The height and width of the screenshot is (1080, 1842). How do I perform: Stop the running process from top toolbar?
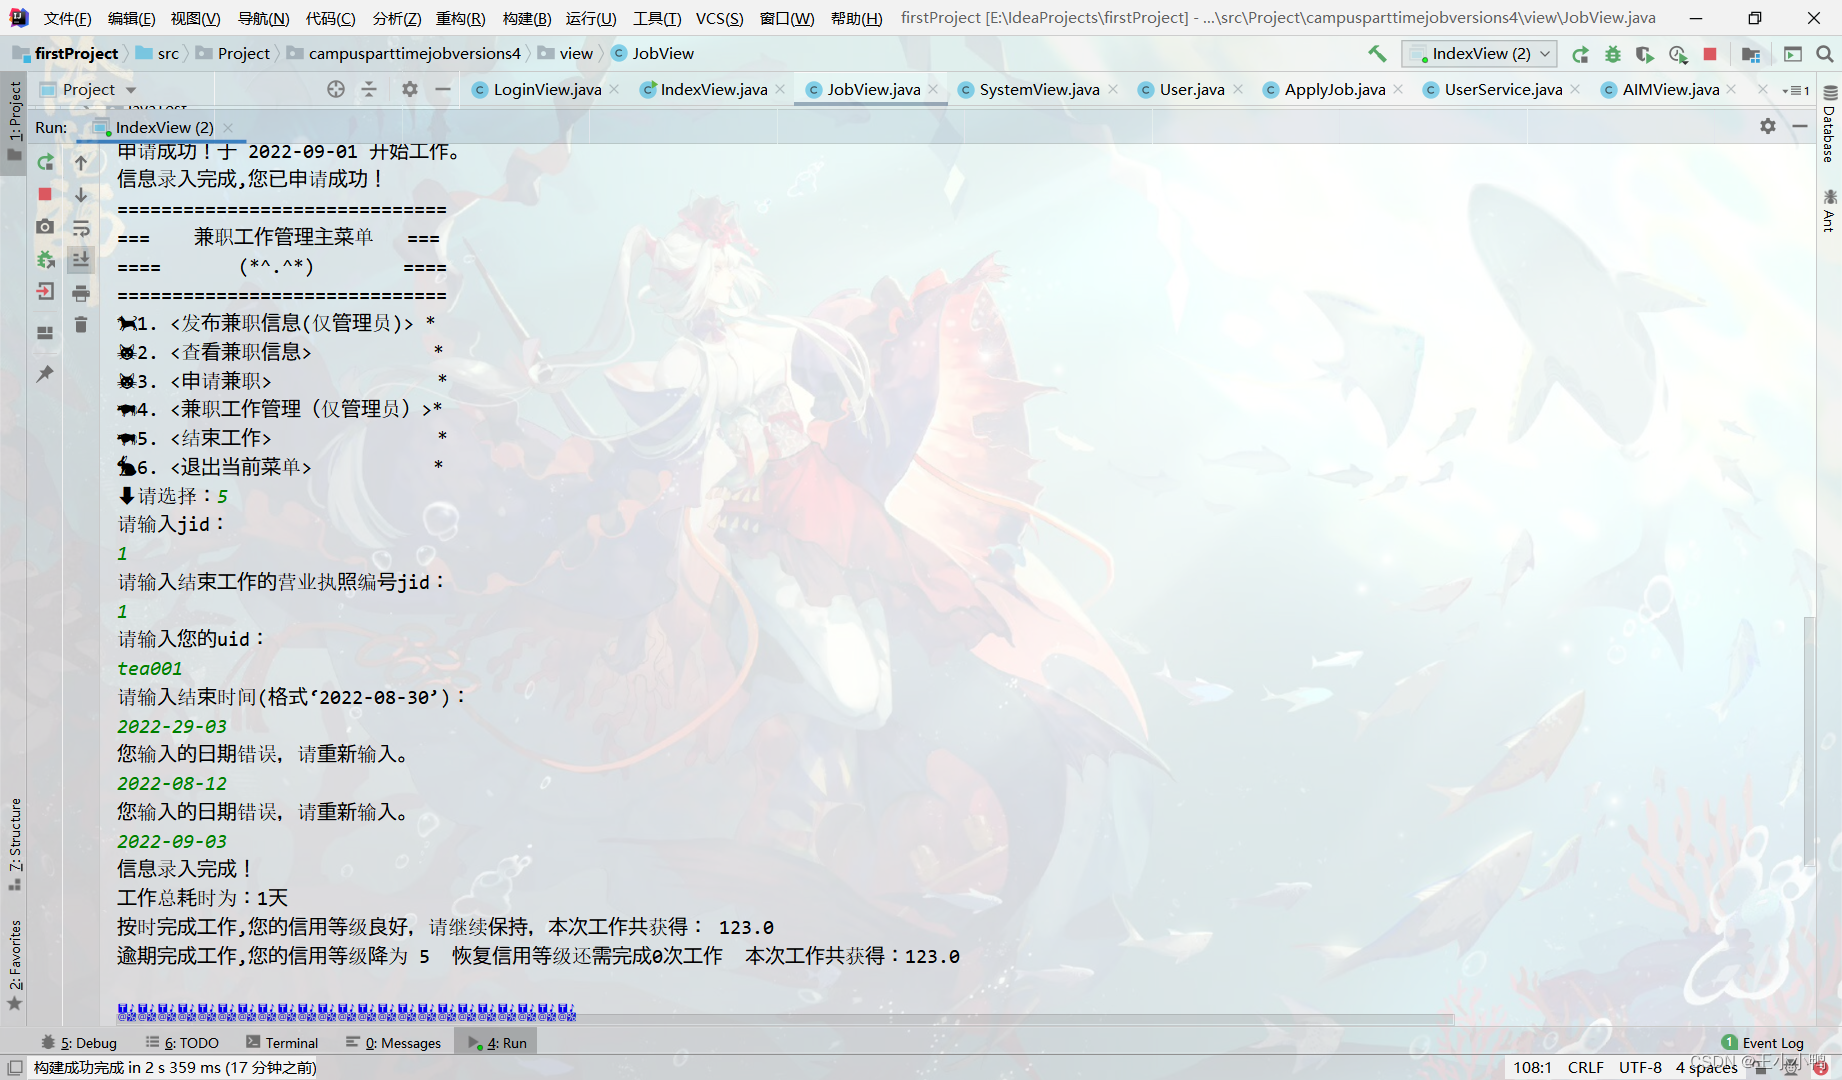tap(1710, 54)
